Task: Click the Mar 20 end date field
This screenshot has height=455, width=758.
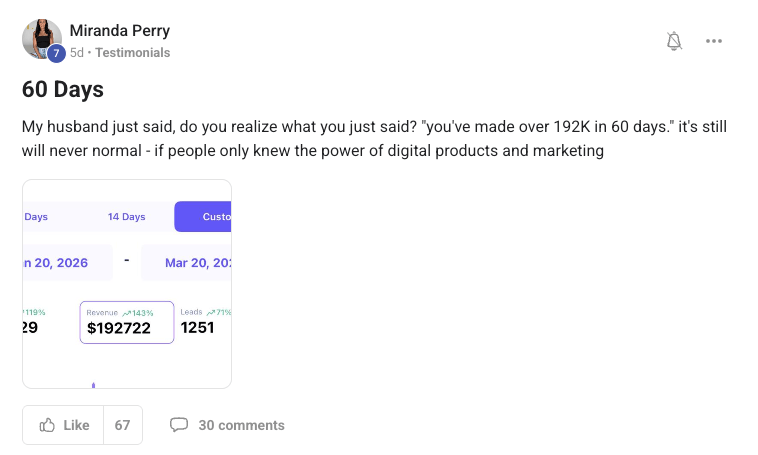Action: point(188,263)
